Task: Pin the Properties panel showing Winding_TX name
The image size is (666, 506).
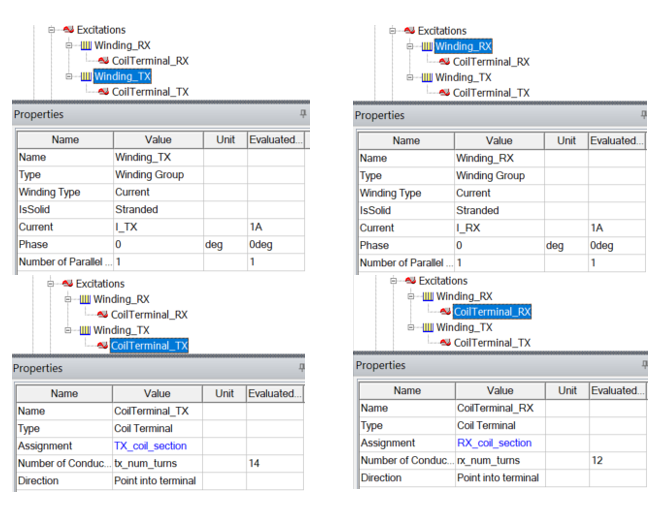Action: pos(303,113)
